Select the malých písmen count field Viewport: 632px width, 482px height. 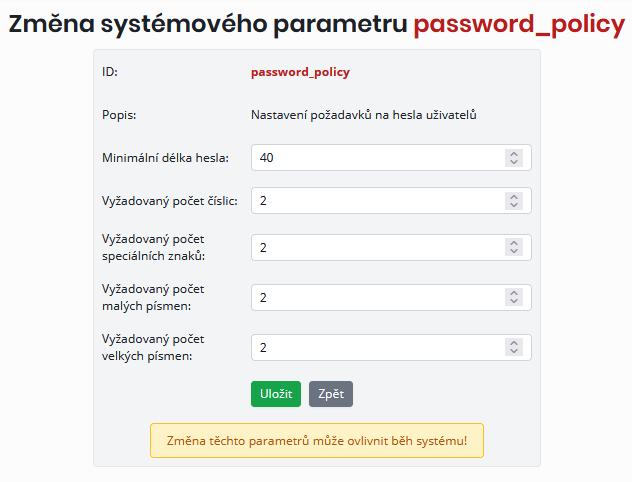click(x=375, y=298)
